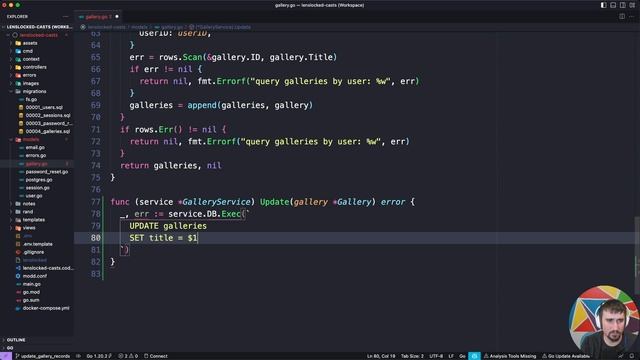Toggle bottom panel visibility in the title bar
The height and width of the screenshot is (360, 640).
[613, 5]
